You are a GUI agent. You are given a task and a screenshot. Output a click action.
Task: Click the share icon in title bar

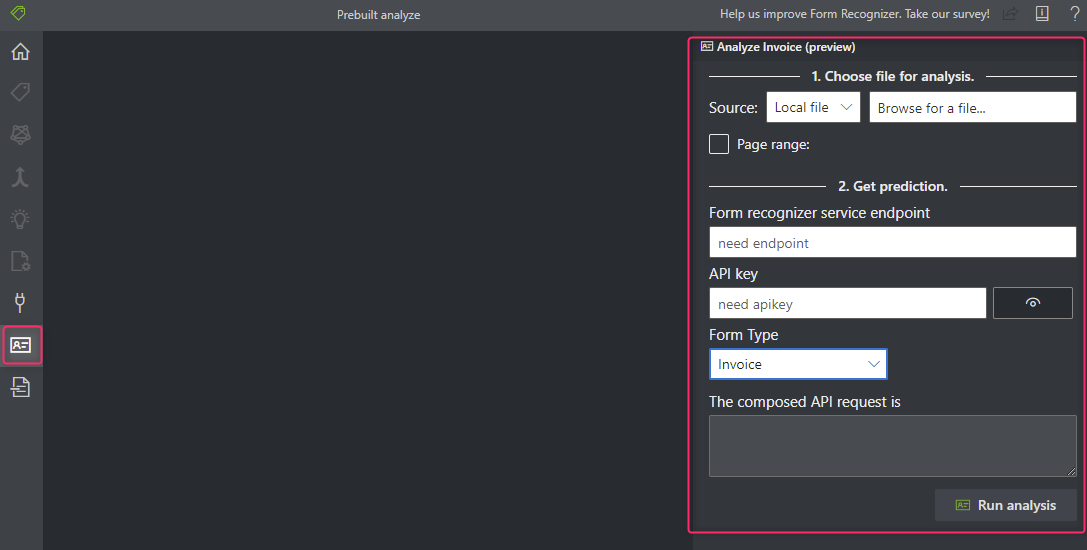click(x=1011, y=14)
